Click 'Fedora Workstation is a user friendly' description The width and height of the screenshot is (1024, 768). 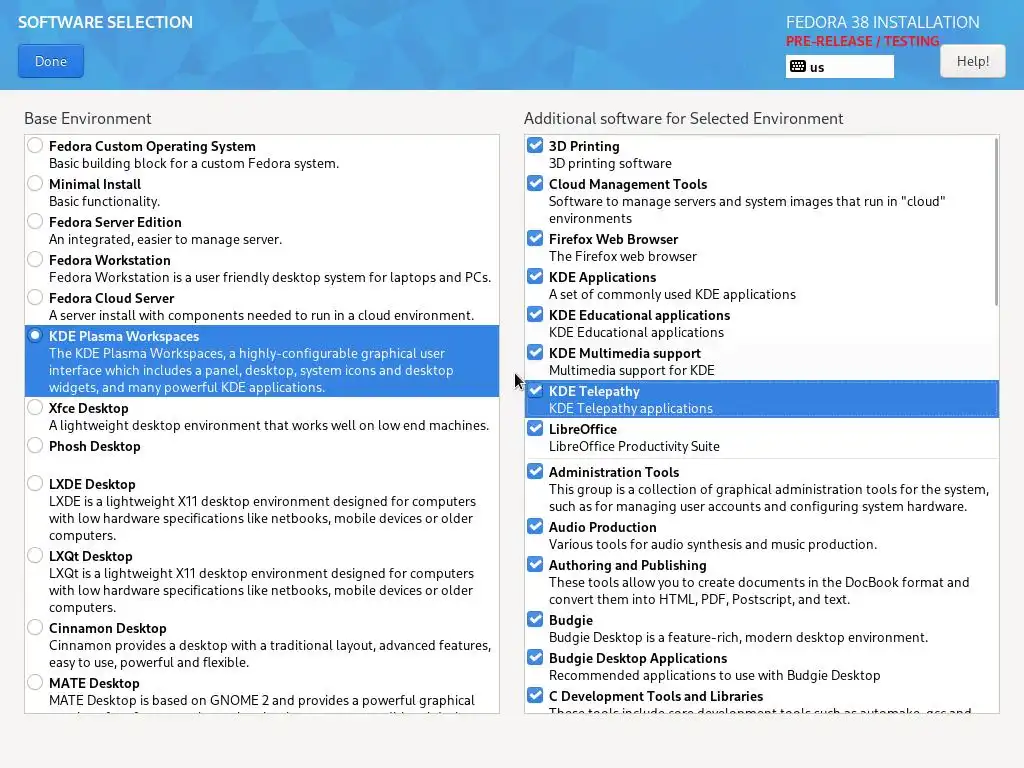[270, 277]
